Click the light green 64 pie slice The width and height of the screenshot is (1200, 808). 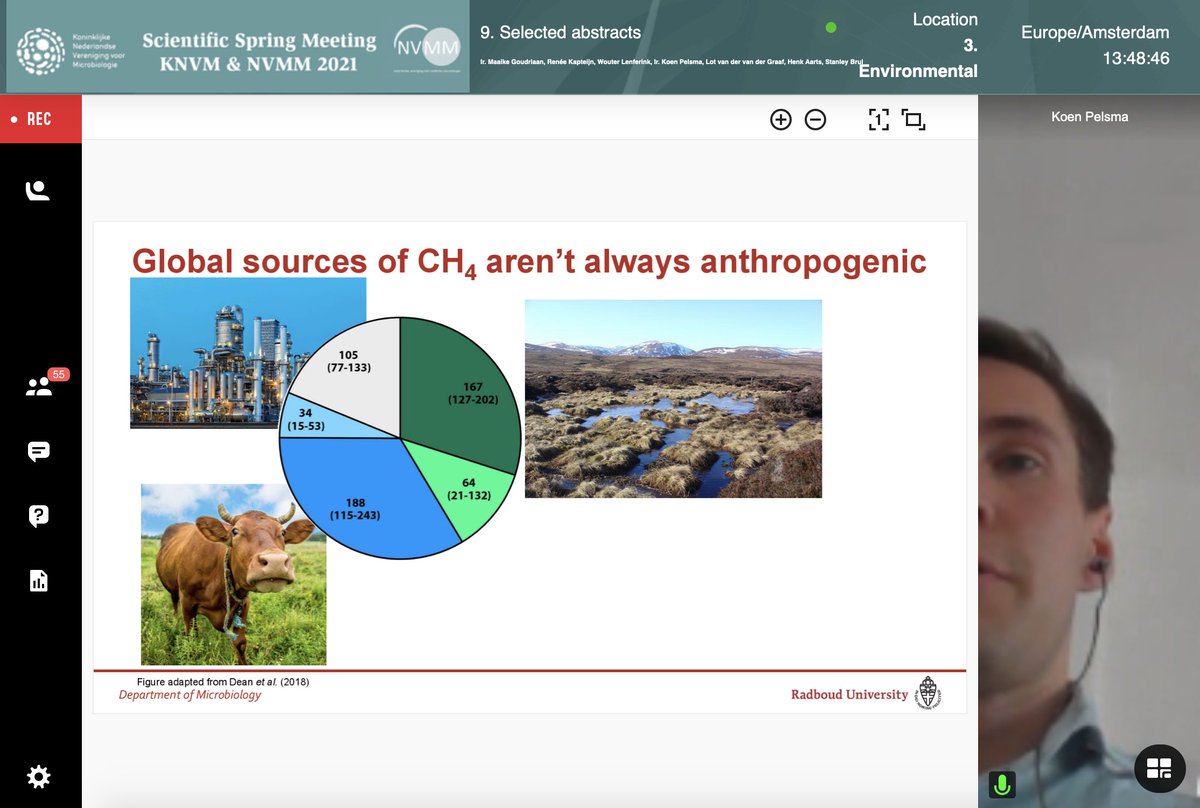[470, 490]
